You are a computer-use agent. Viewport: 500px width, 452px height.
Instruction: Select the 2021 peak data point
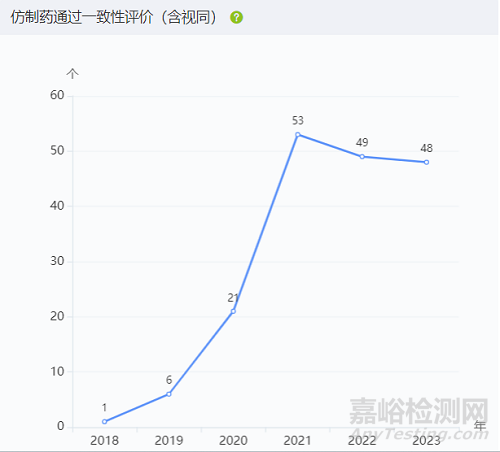pos(298,135)
